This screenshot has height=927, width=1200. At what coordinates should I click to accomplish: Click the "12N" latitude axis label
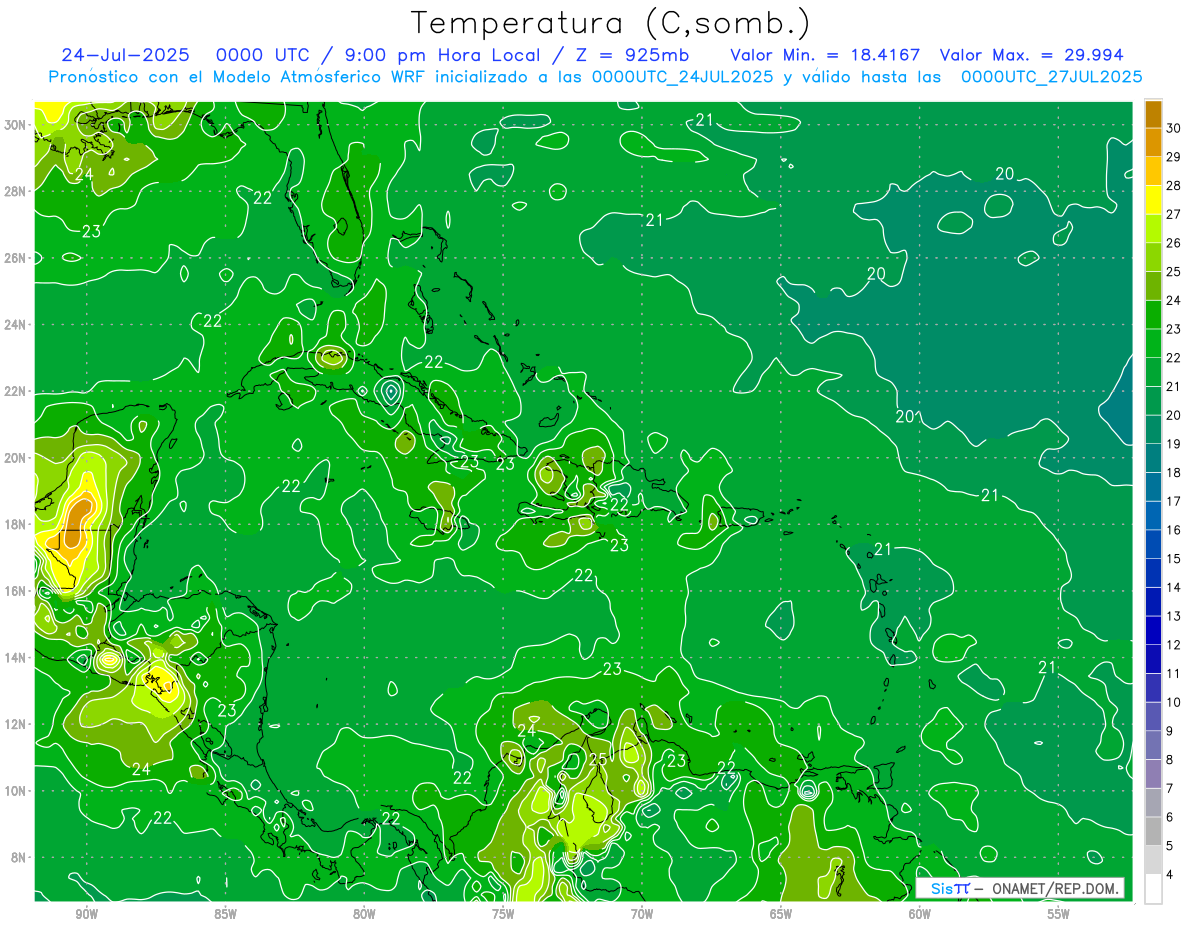coord(16,724)
